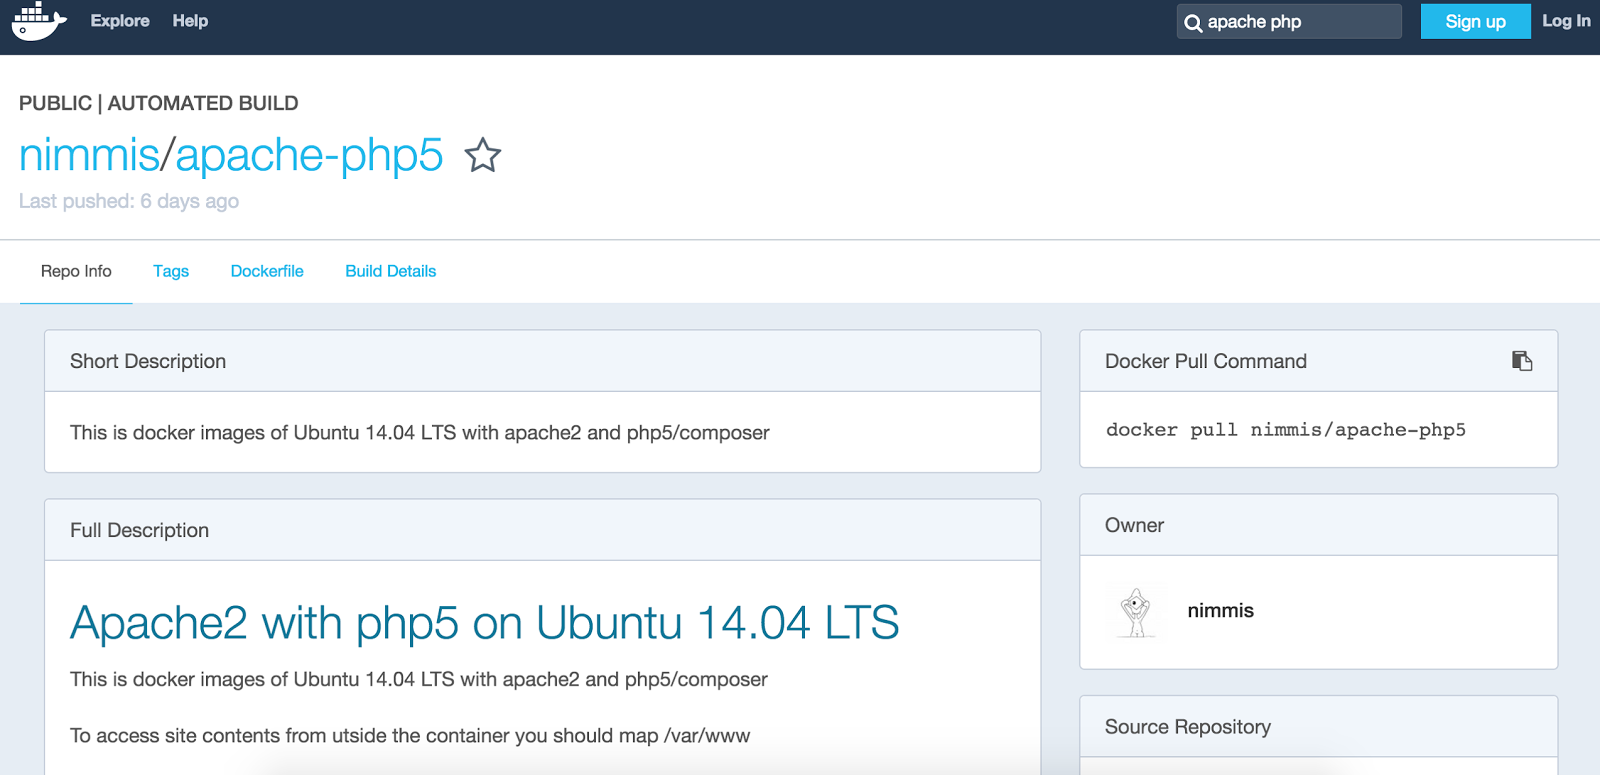
Task: Open the nimmis user link in the title
Action: 89,155
